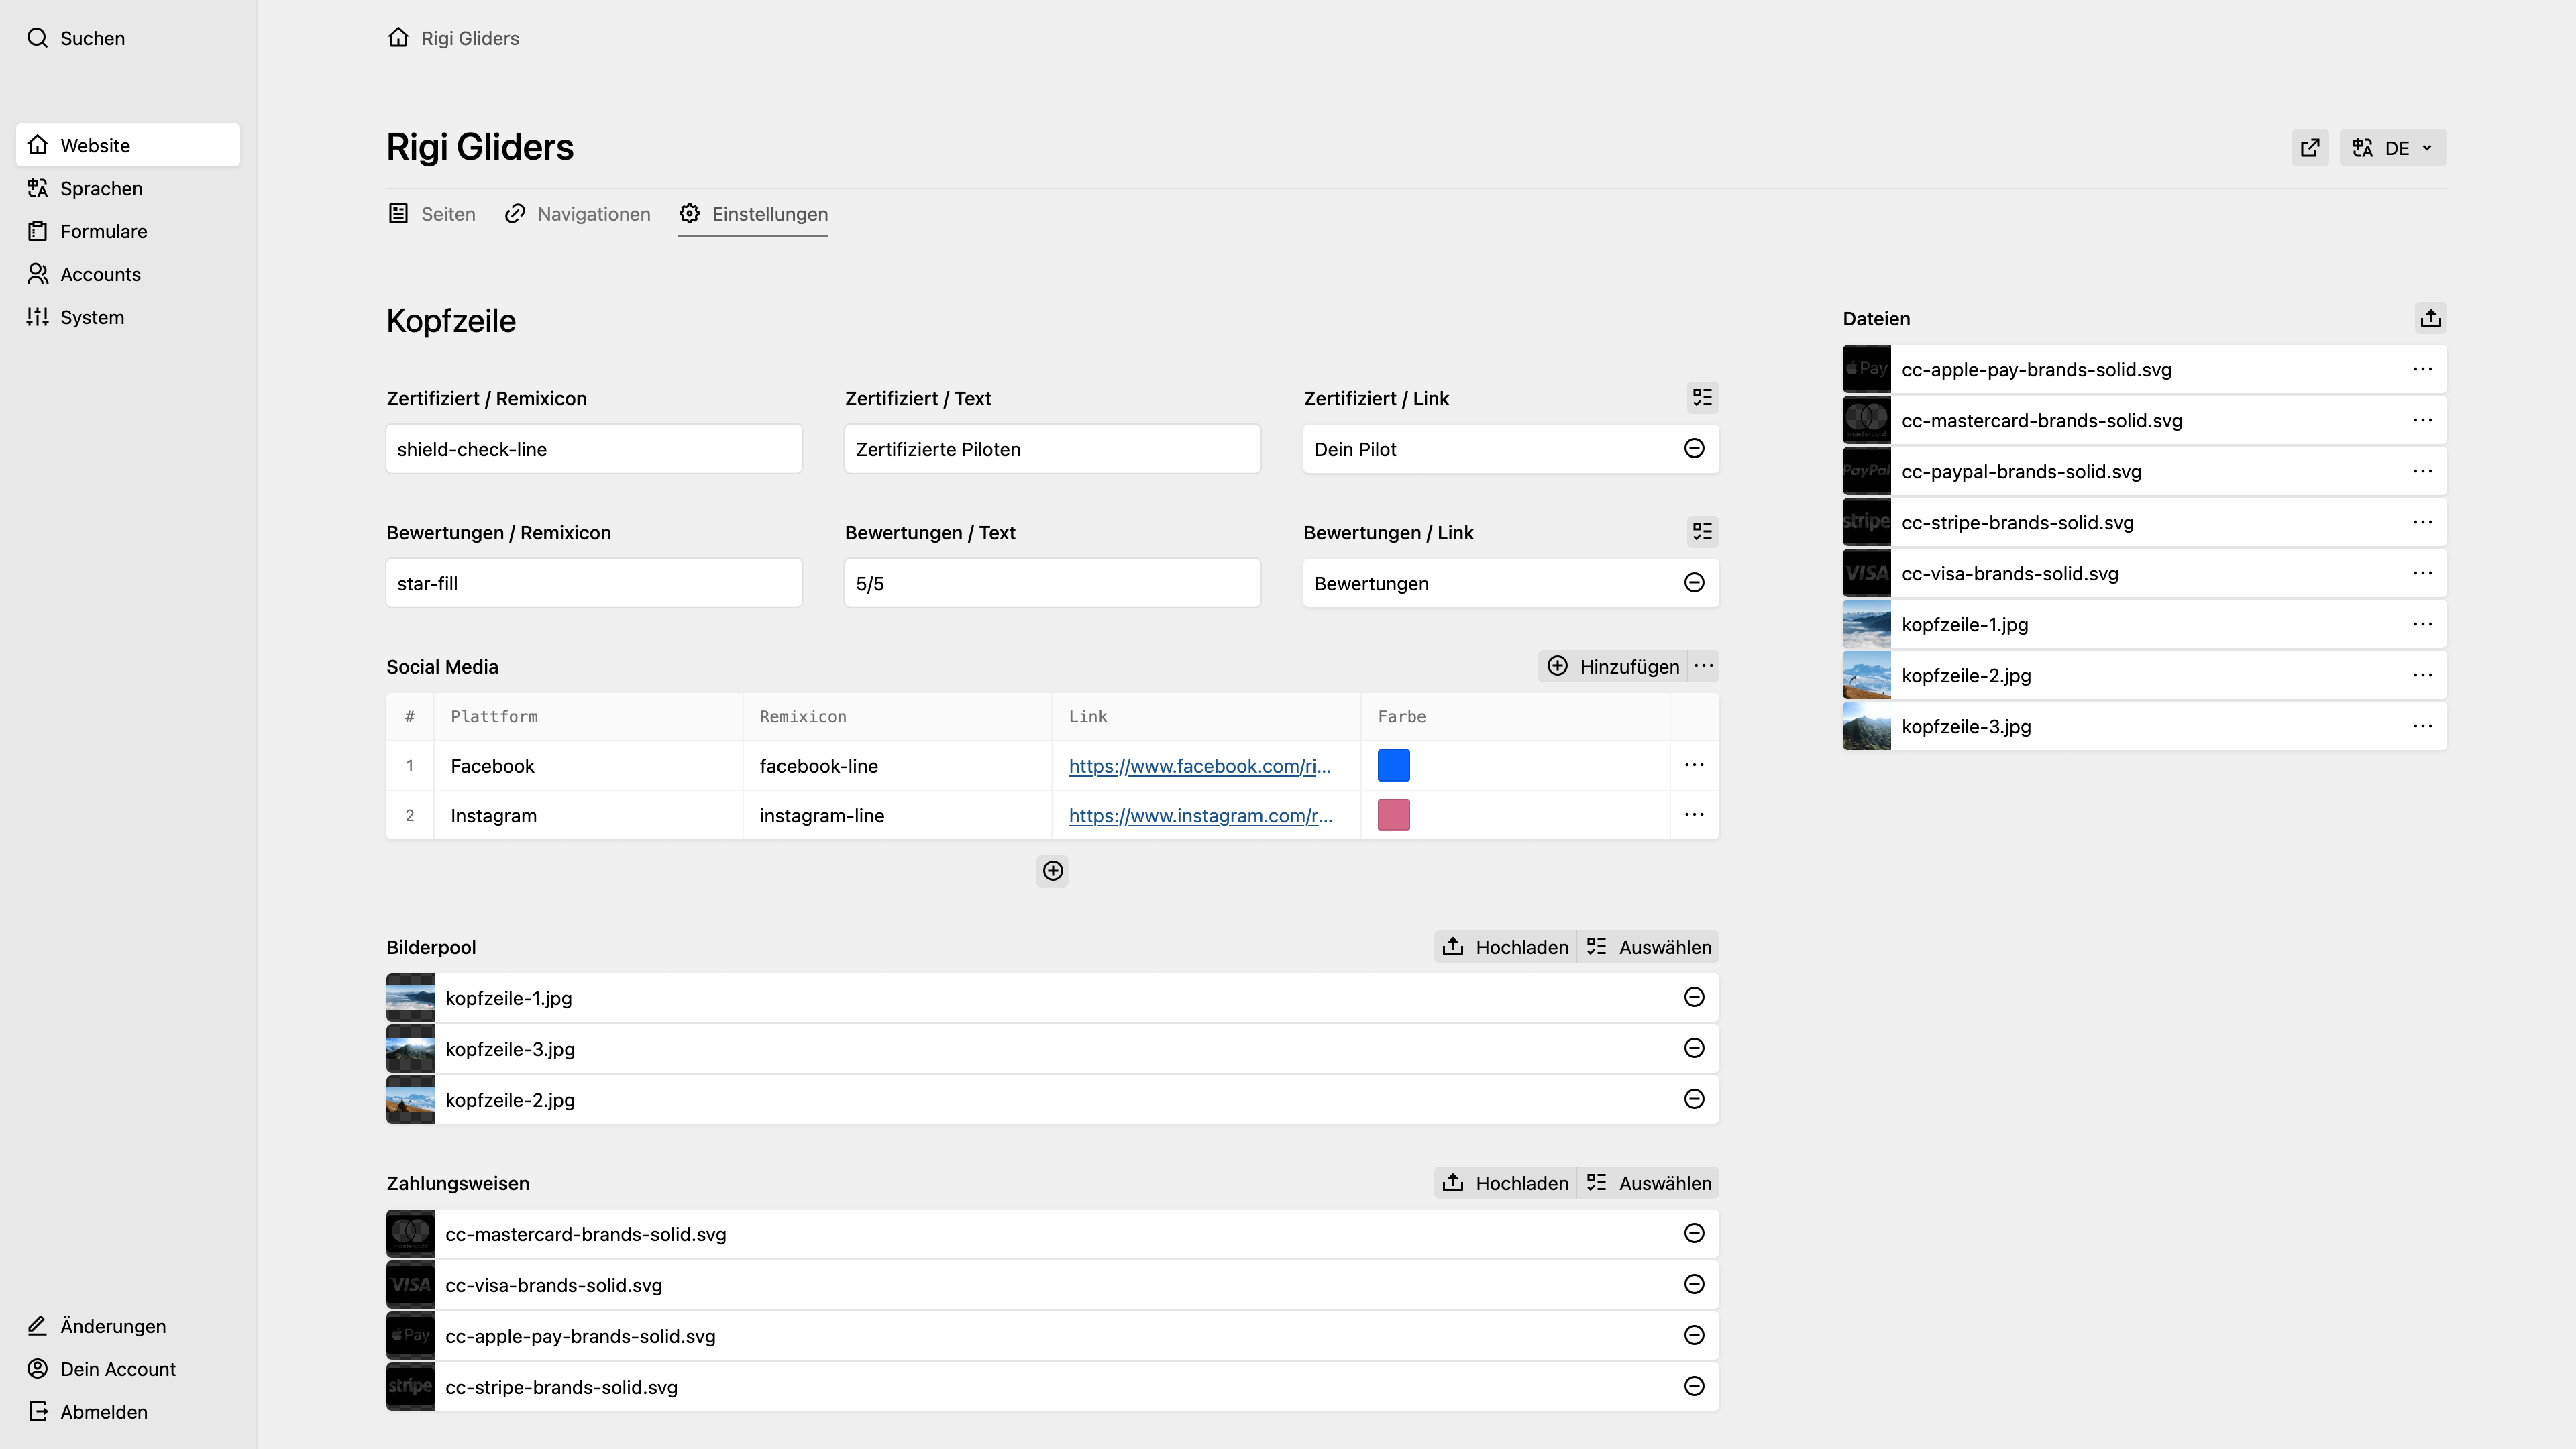Open website in new tab icon

point(2310,148)
